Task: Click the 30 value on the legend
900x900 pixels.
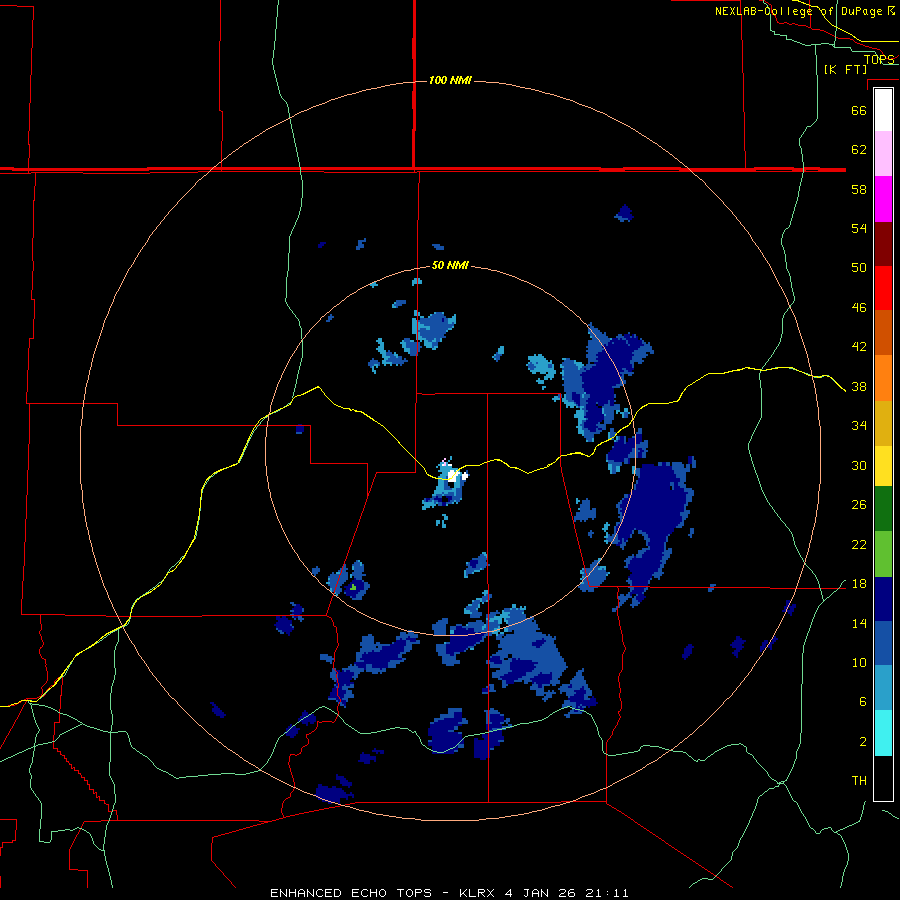Action: point(859,465)
